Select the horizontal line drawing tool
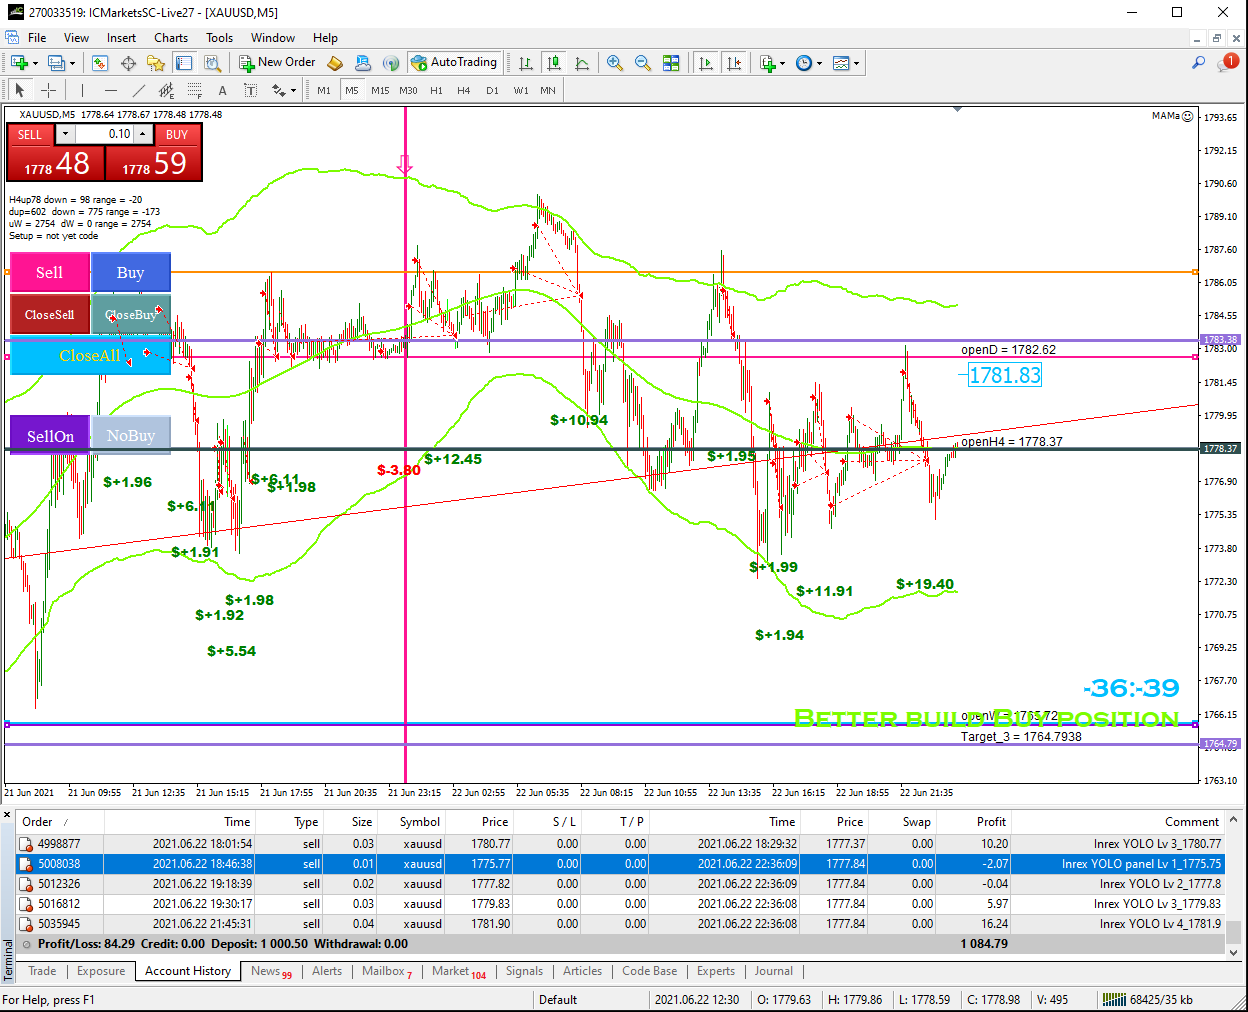The image size is (1248, 1012). (111, 90)
